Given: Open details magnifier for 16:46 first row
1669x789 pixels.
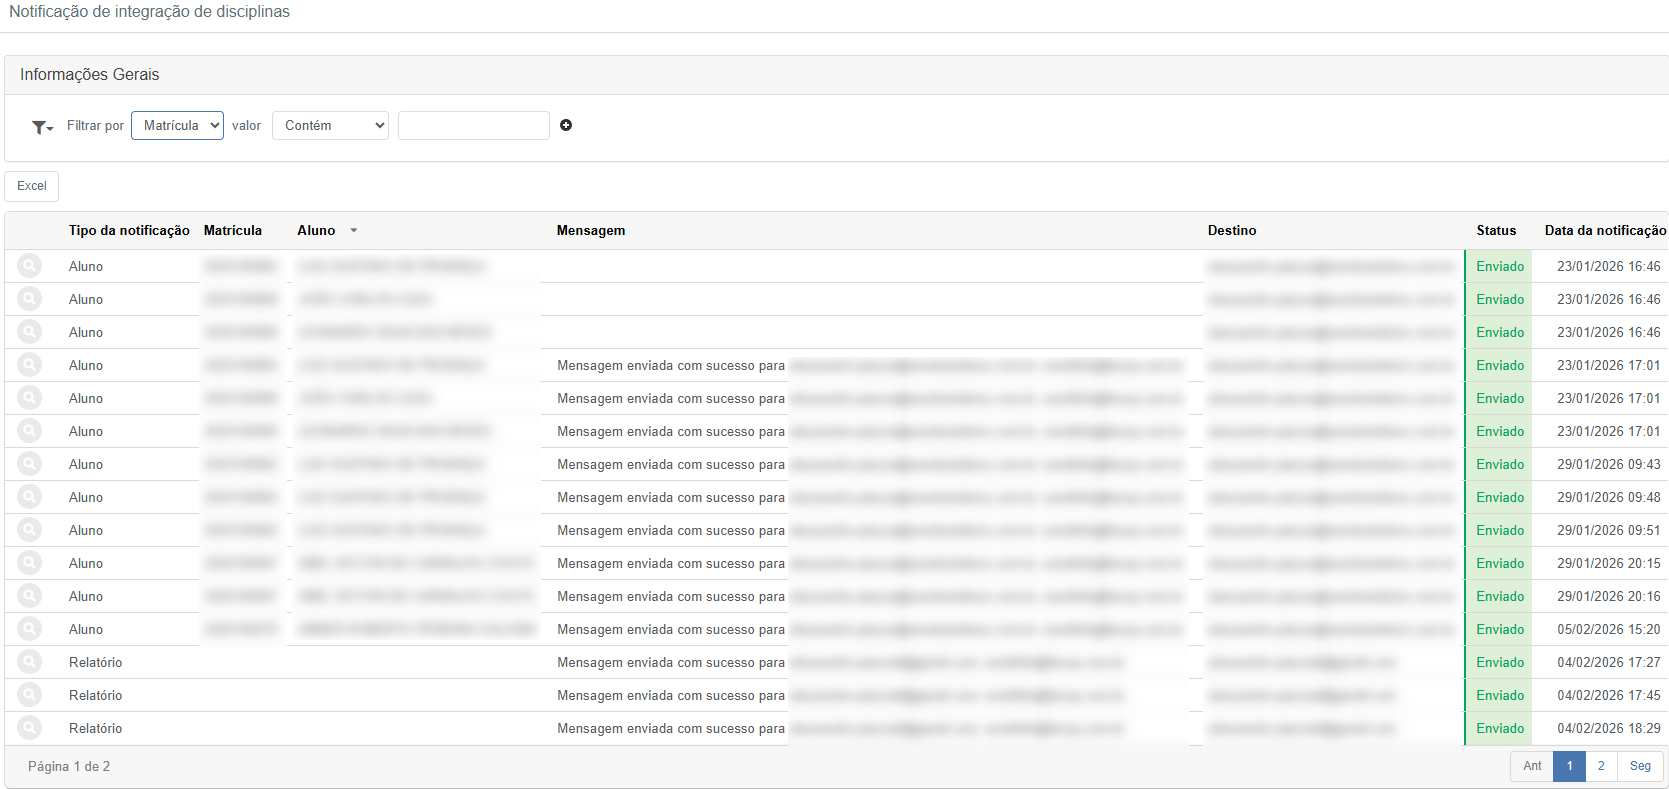Looking at the screenshot, I should pyautogui.click(x=30, y=266).
